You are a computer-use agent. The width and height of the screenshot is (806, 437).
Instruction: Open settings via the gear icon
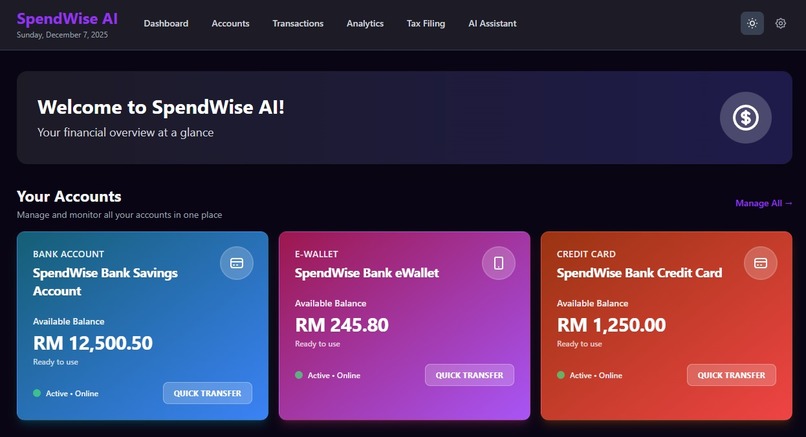[780, 24]
